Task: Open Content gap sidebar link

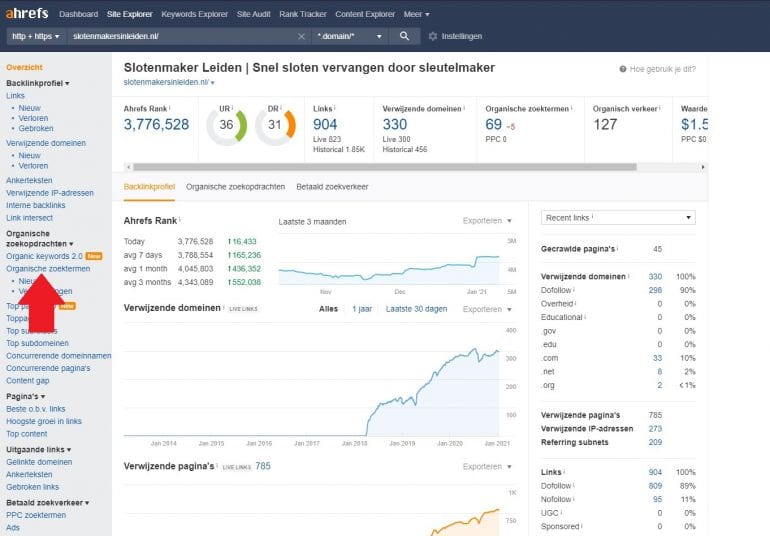Action: pos(28,381)
